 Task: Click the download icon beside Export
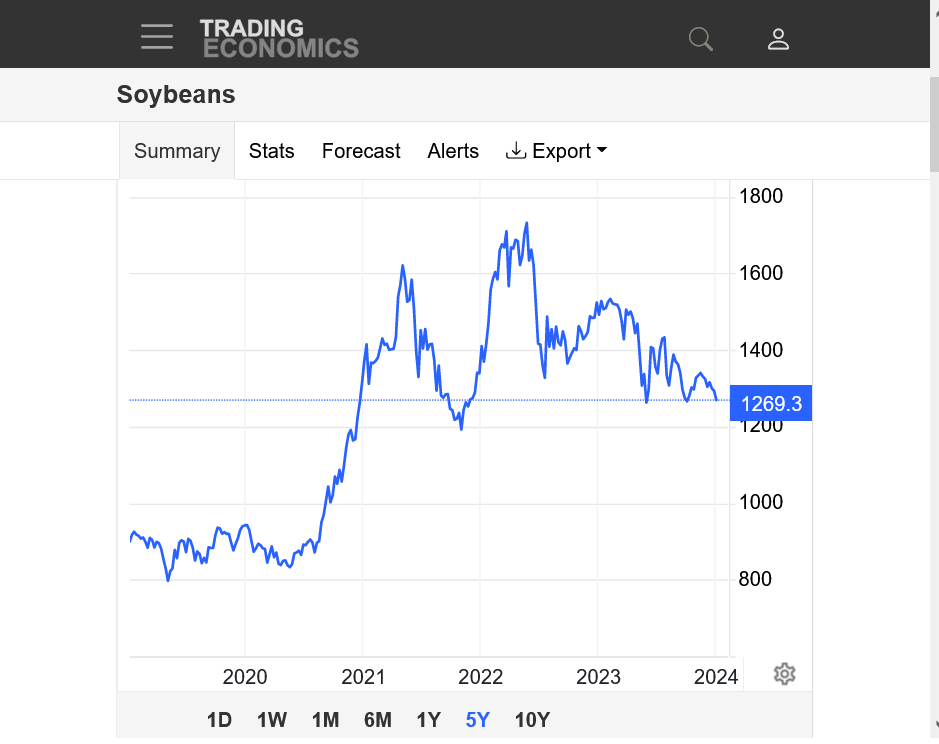[x=516, y=151]
